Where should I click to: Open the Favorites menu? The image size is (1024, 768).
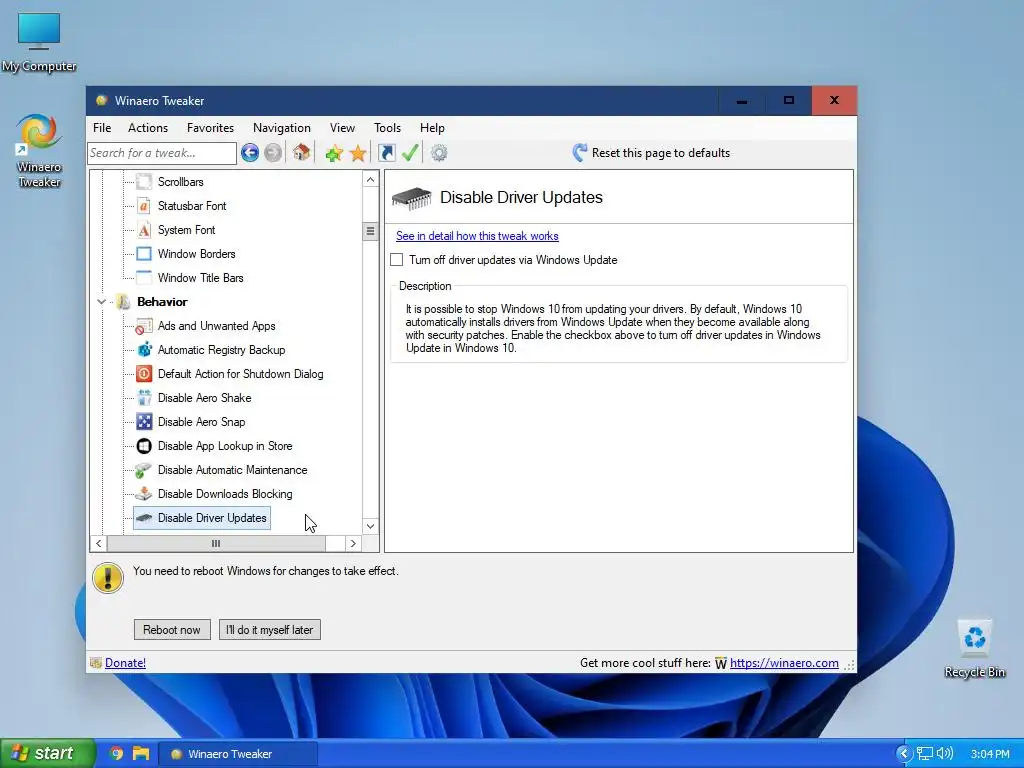[x=210, y=128]
